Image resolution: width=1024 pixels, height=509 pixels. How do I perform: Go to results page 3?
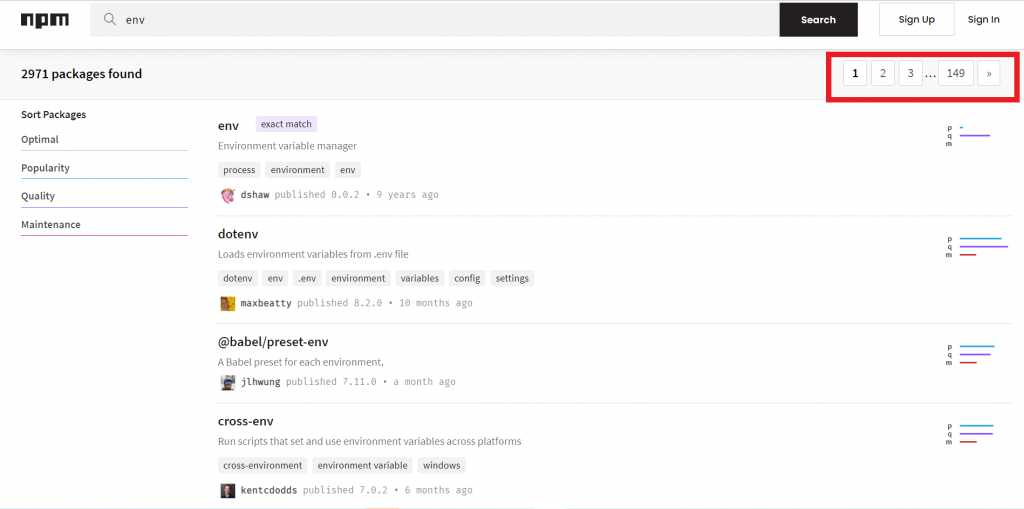tap(910, 73)
